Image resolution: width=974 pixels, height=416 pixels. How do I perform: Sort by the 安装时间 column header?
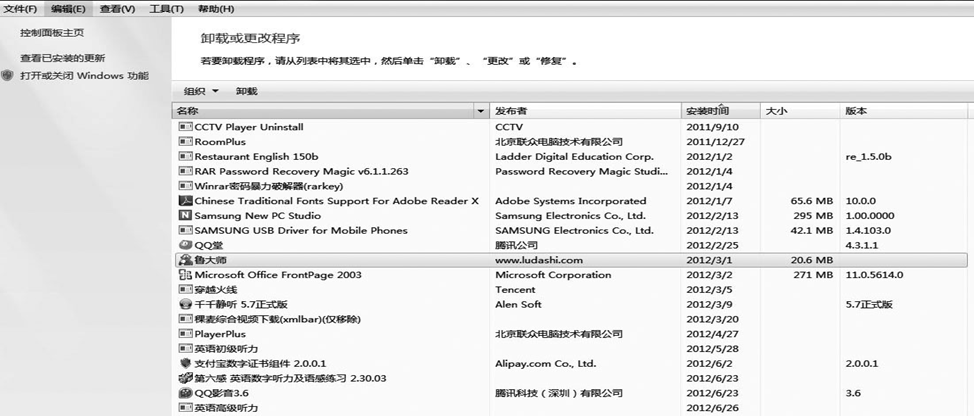(x=721, y=111)
